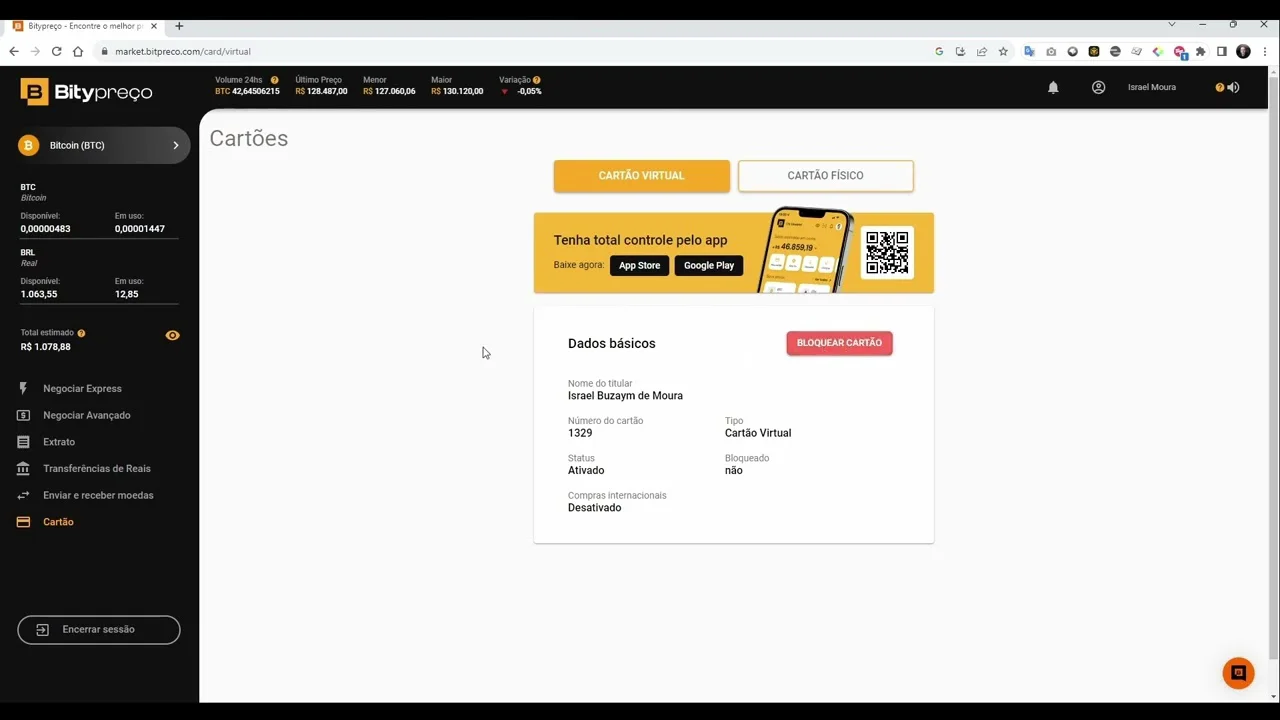Bookmark this page with star icon

tap(1003, 52)
